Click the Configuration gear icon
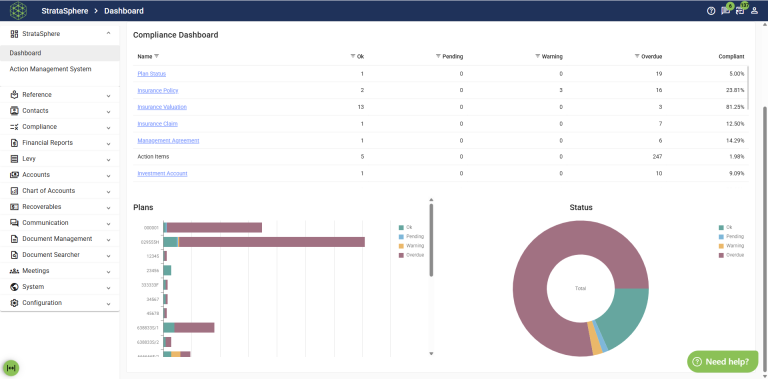 (14, 303)
